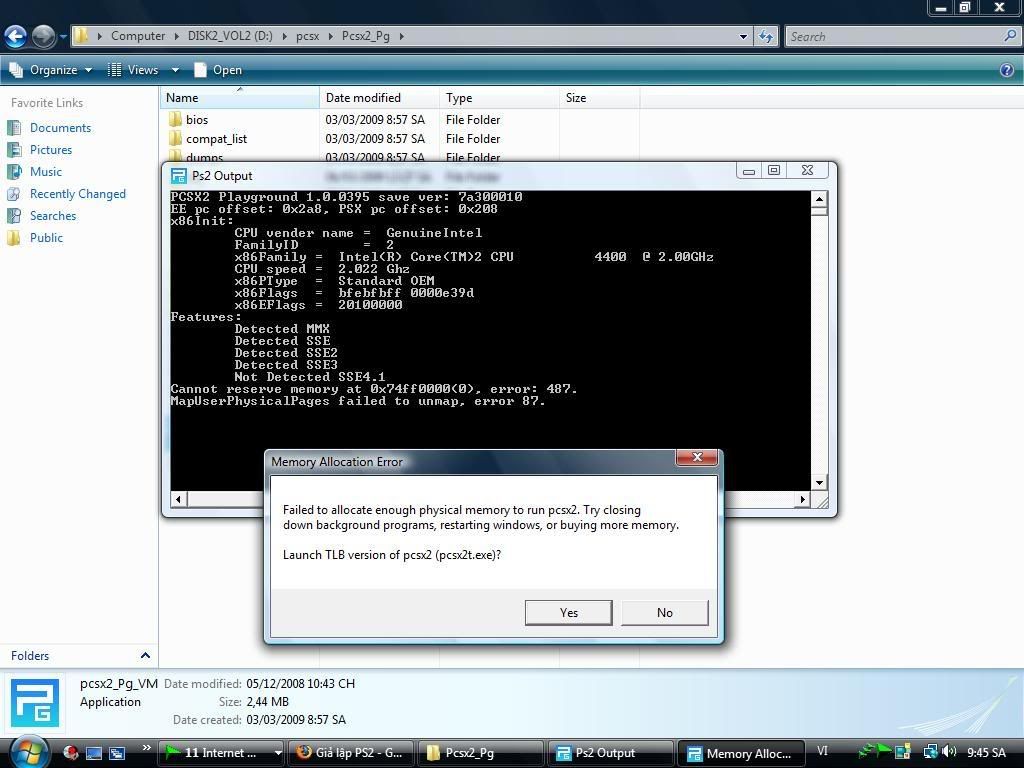1024x768 pixels.
Task: Open Music favorite link
Action: click(x=46, y=172)
